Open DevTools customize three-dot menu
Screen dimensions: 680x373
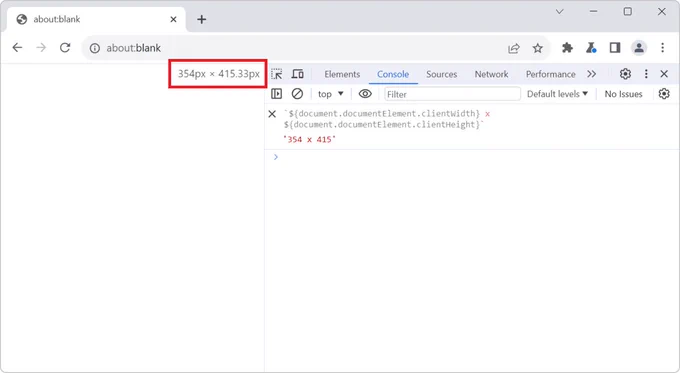click(x=646, y=74)
